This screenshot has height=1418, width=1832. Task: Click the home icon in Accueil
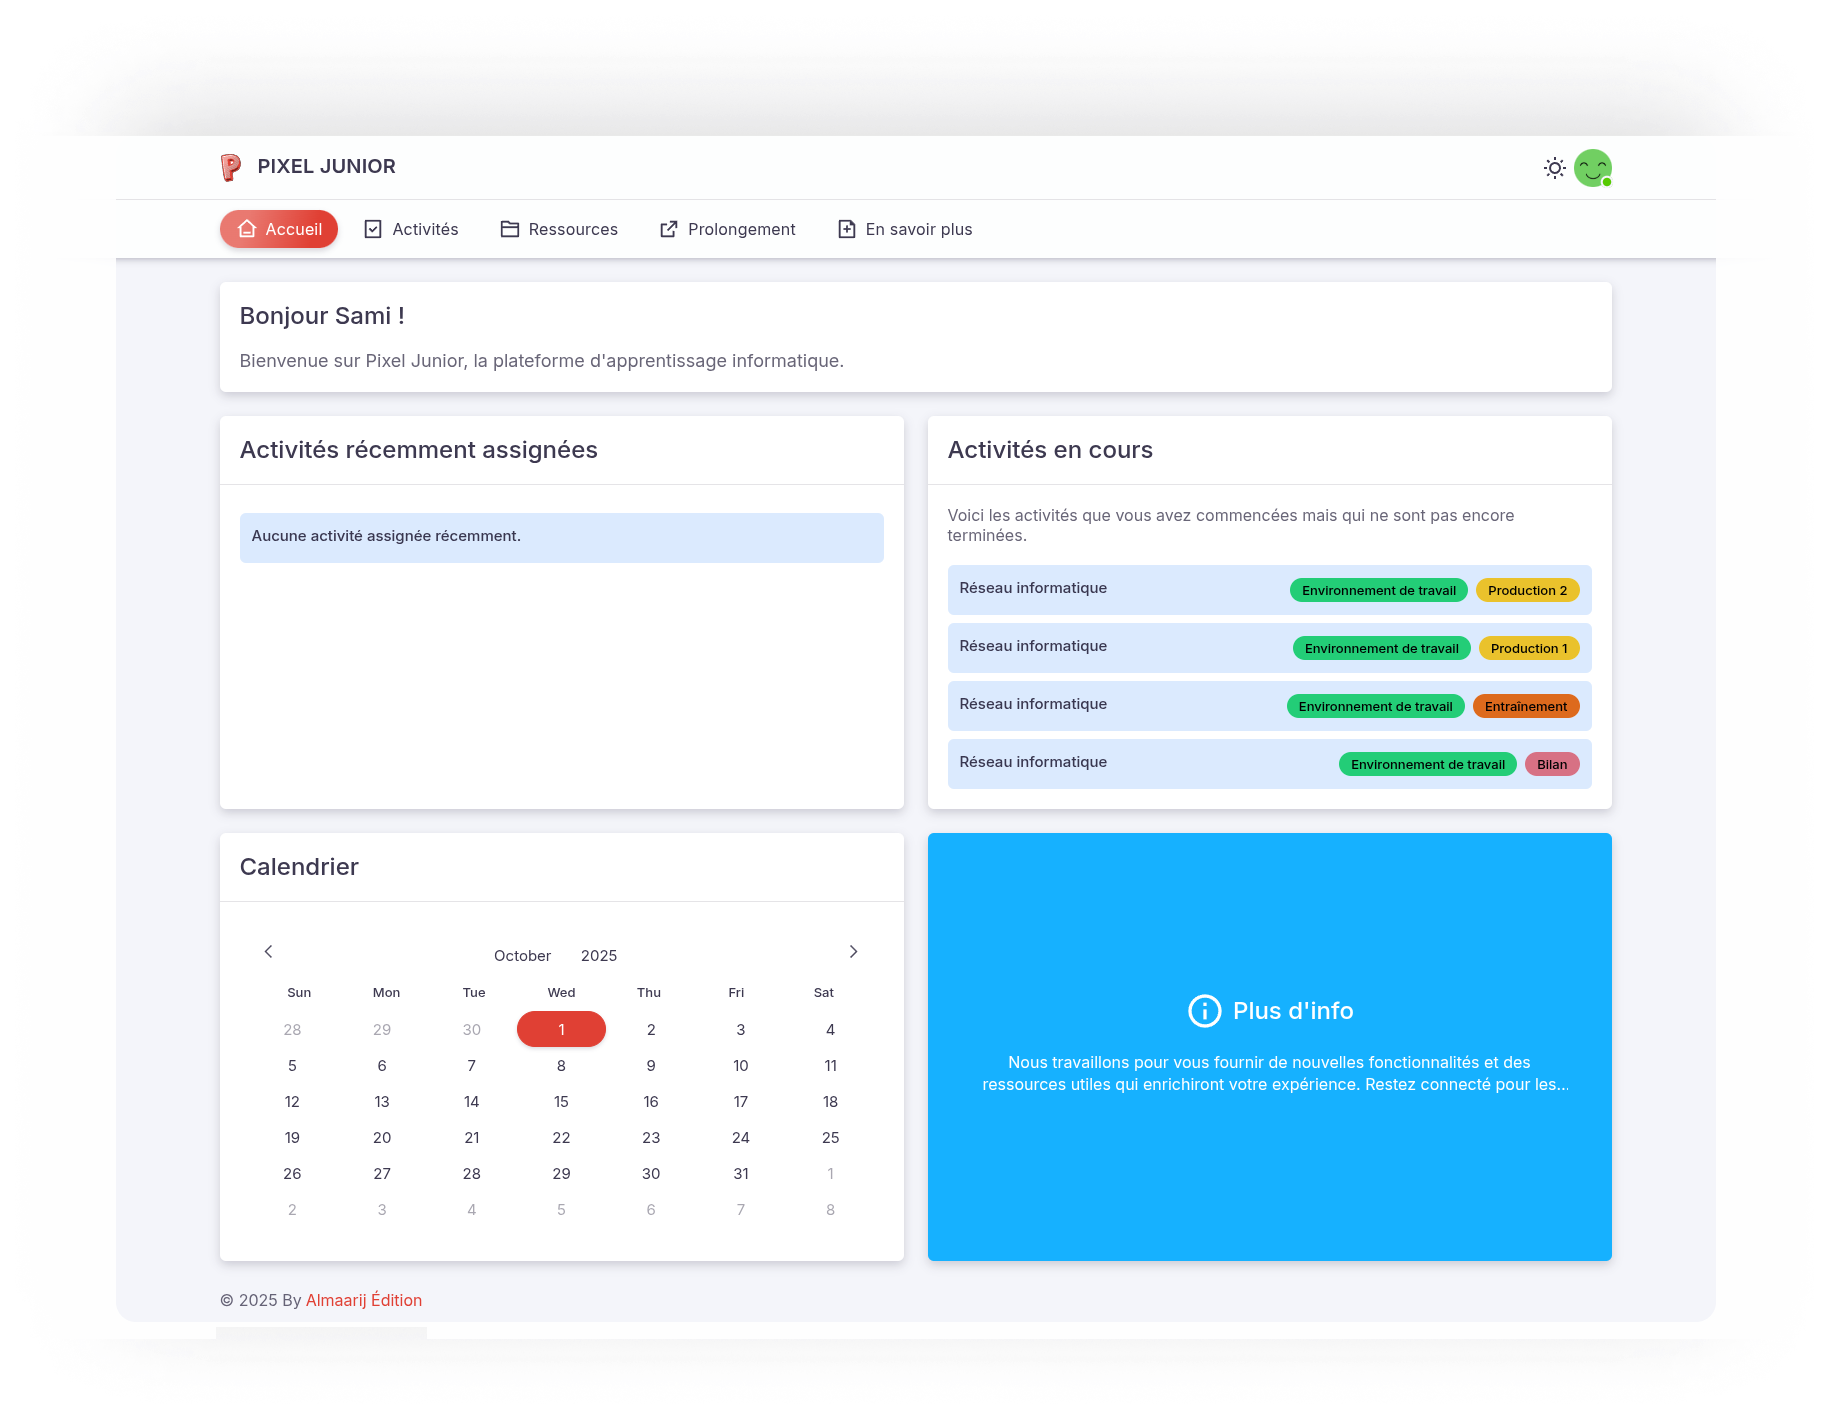(247, 229)
